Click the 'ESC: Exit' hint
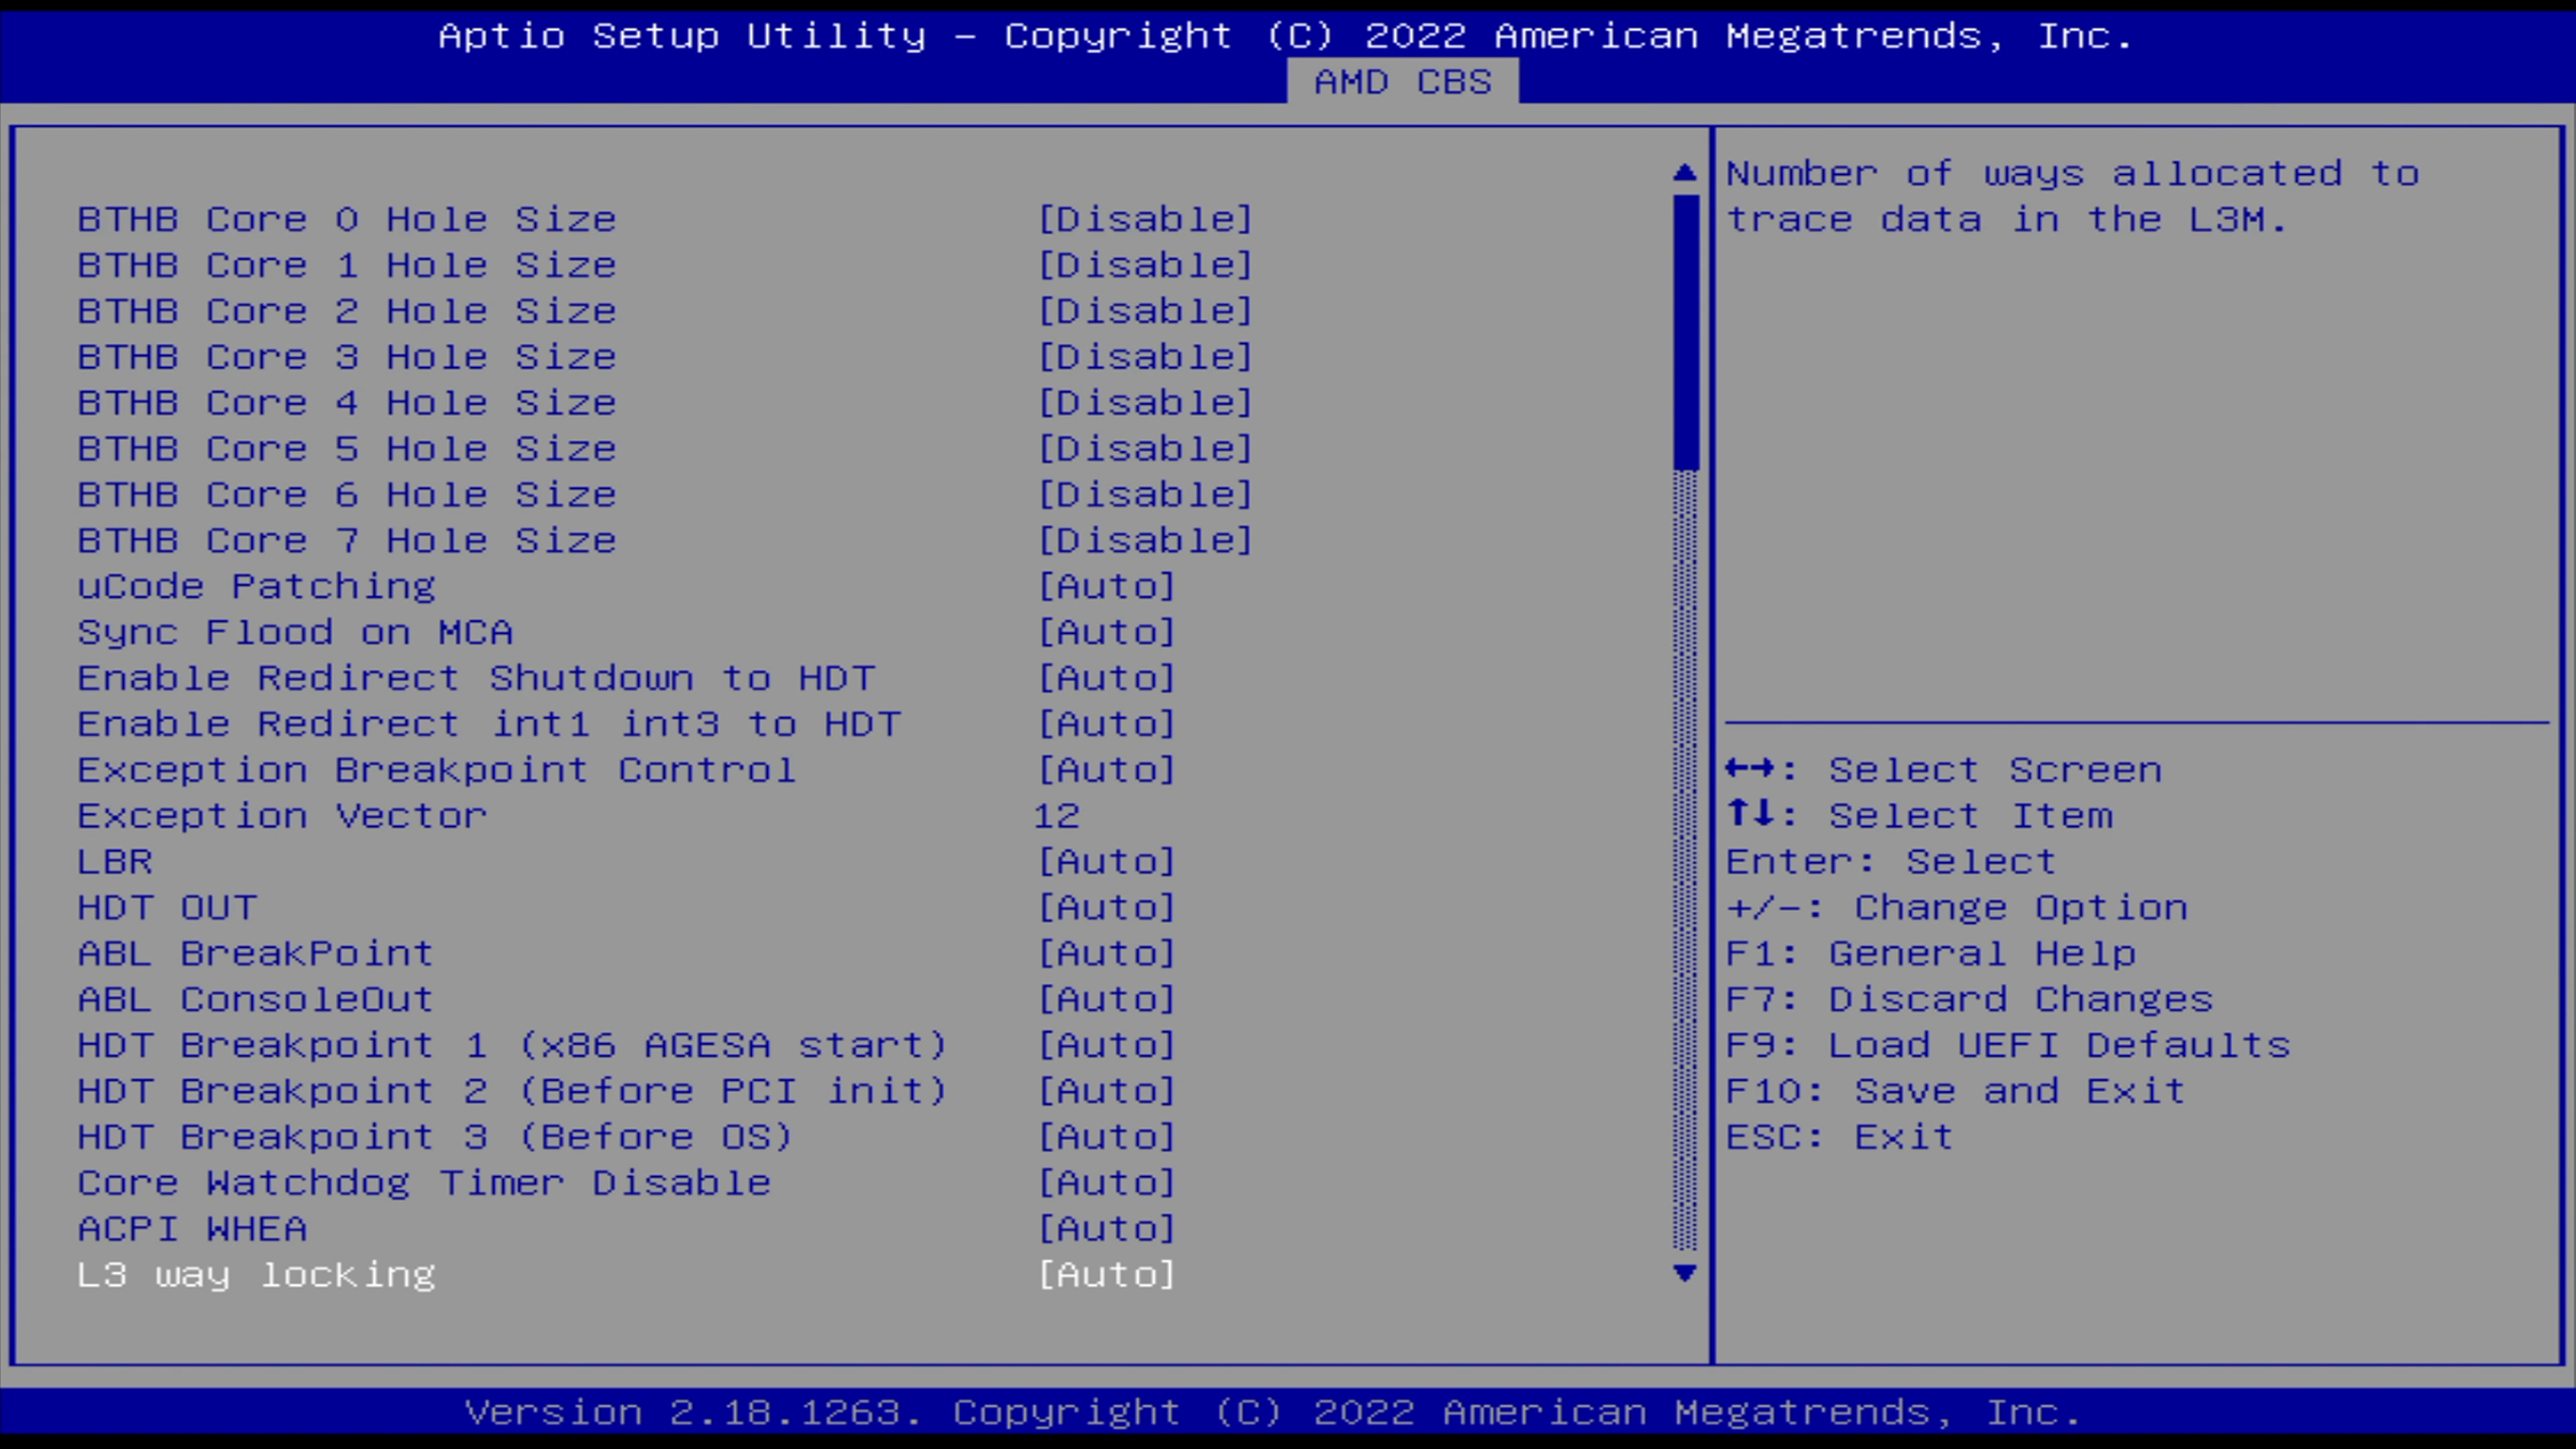The image size is (2576, 1449). [1839, 1137]
